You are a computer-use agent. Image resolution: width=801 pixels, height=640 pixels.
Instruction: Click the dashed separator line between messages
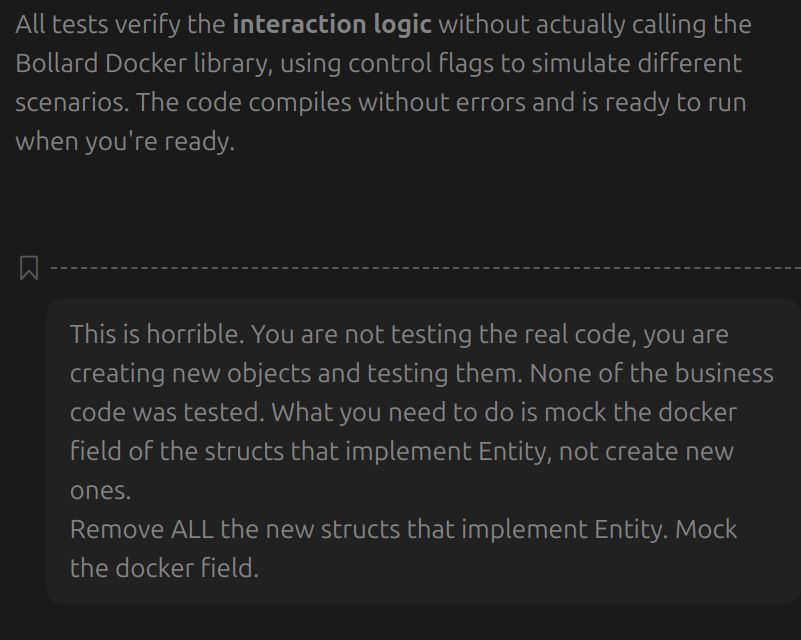coord(420,266)
